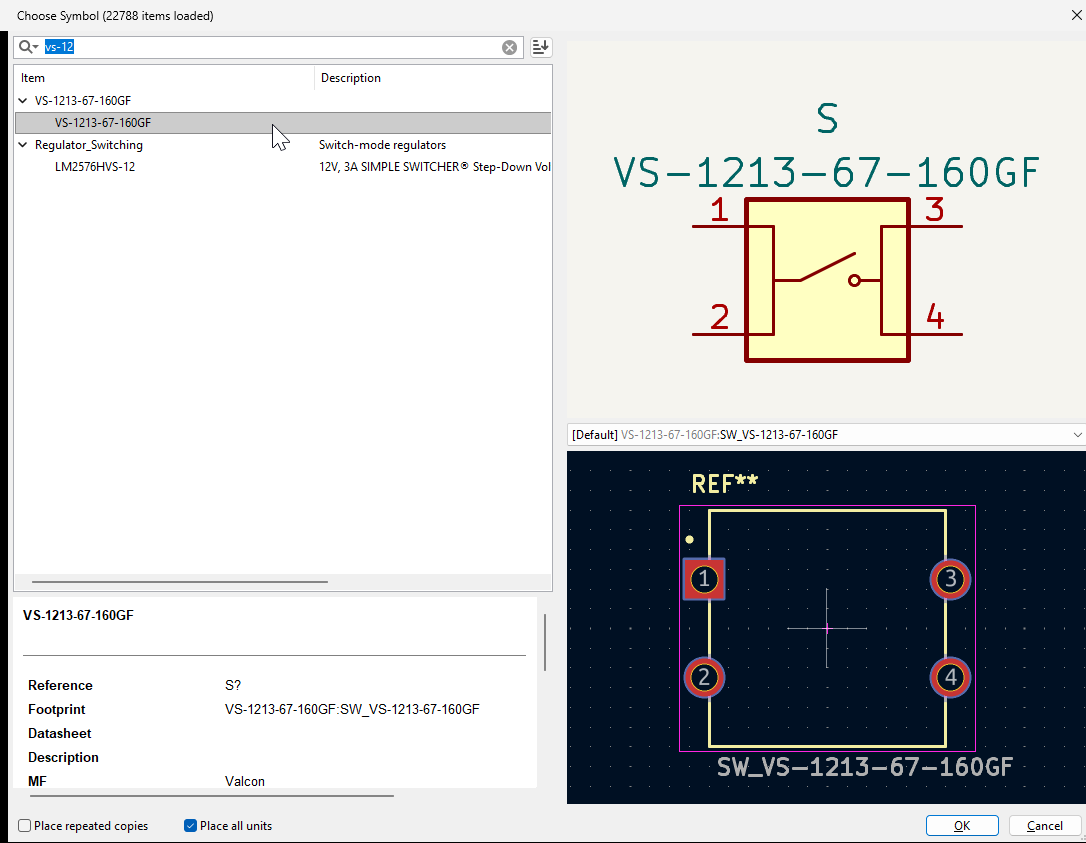Open the sort order options button
1086x843 pixels.
tap(540, 47)
